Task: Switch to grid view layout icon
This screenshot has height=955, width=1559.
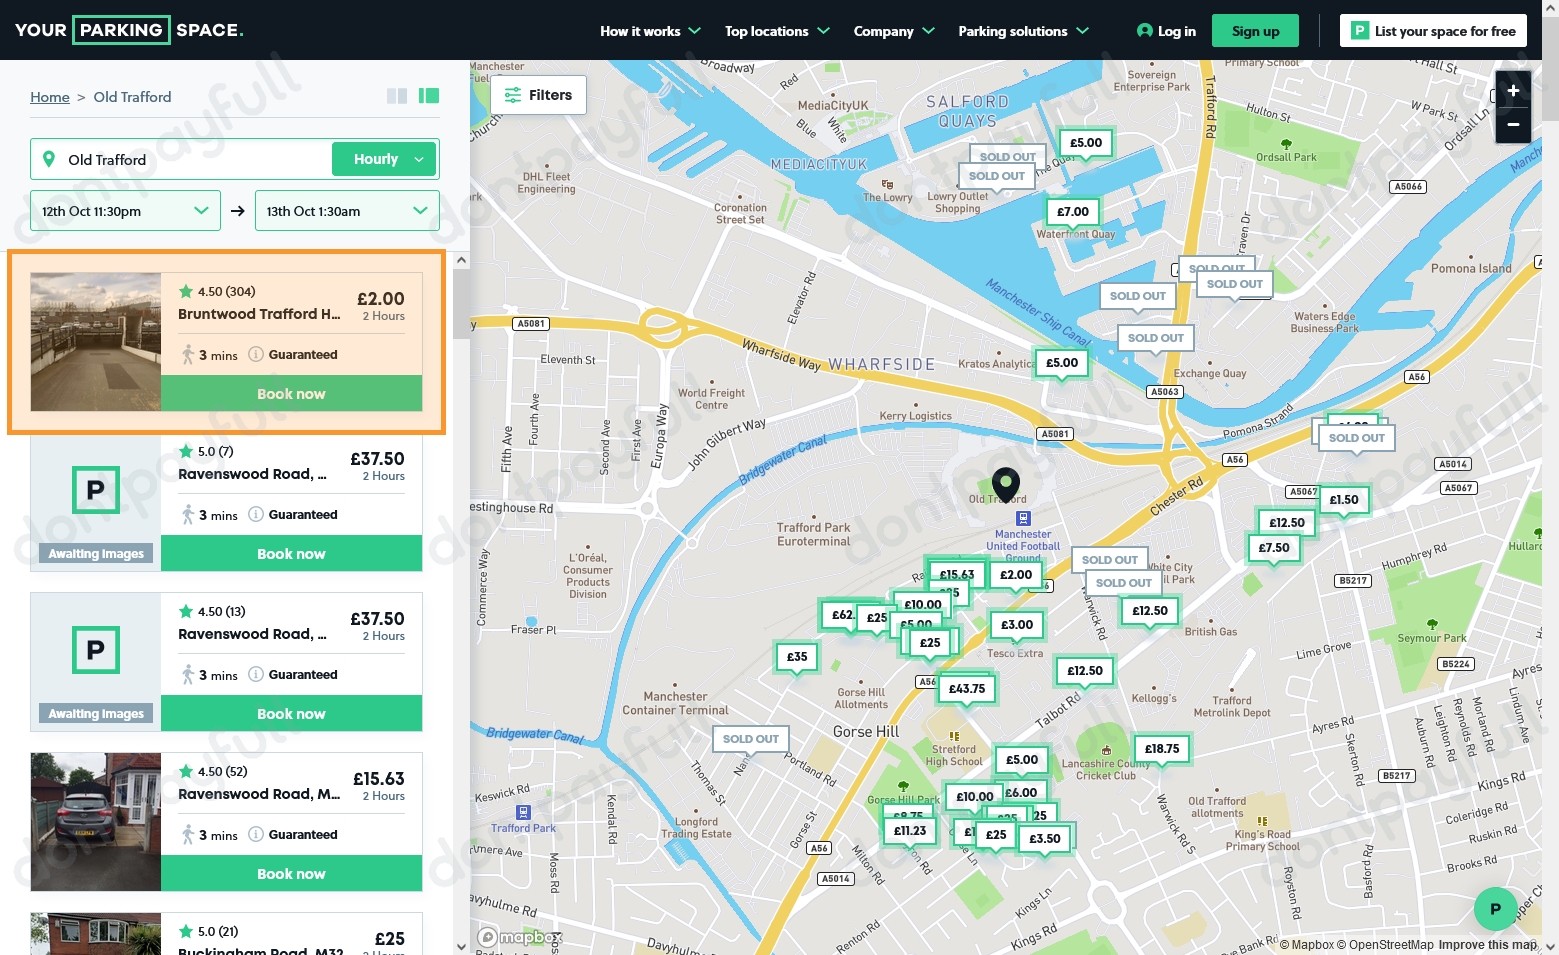Action: pos(397,96)
